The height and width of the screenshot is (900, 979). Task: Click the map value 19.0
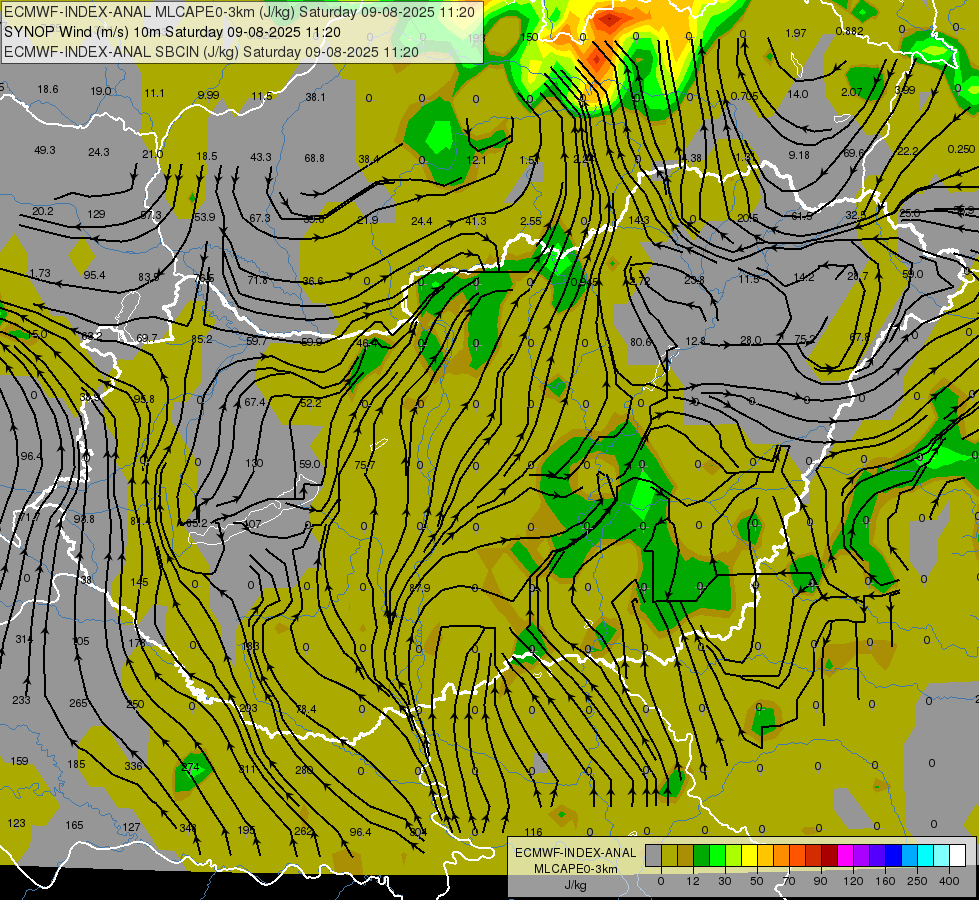tap(101, 91)
